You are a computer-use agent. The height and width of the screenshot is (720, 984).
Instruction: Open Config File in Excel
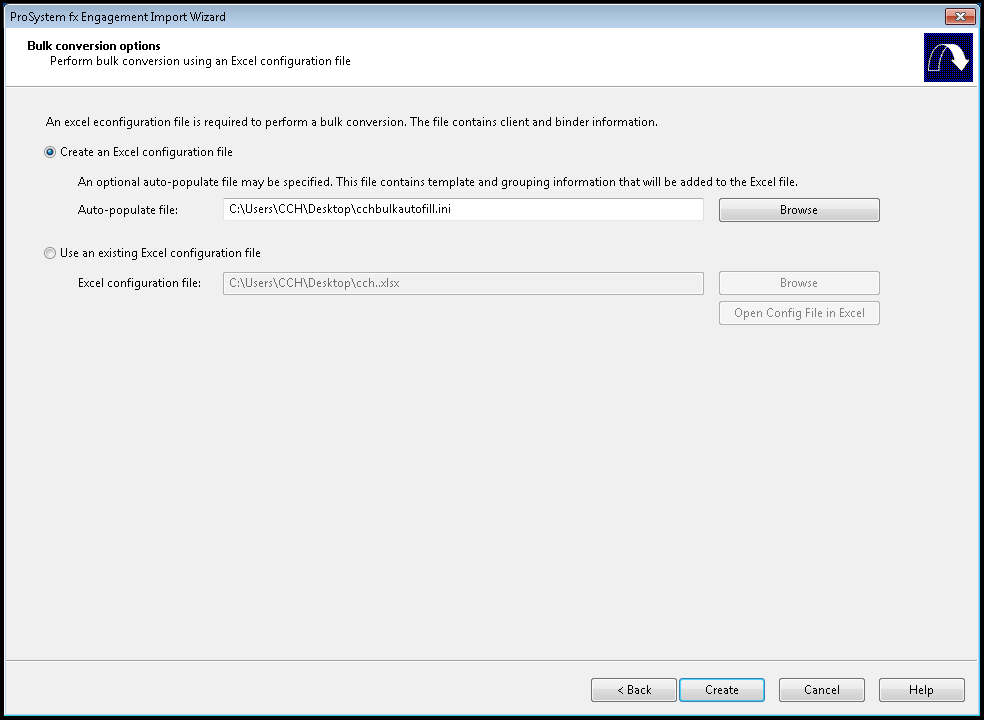[x=799, y=313]
